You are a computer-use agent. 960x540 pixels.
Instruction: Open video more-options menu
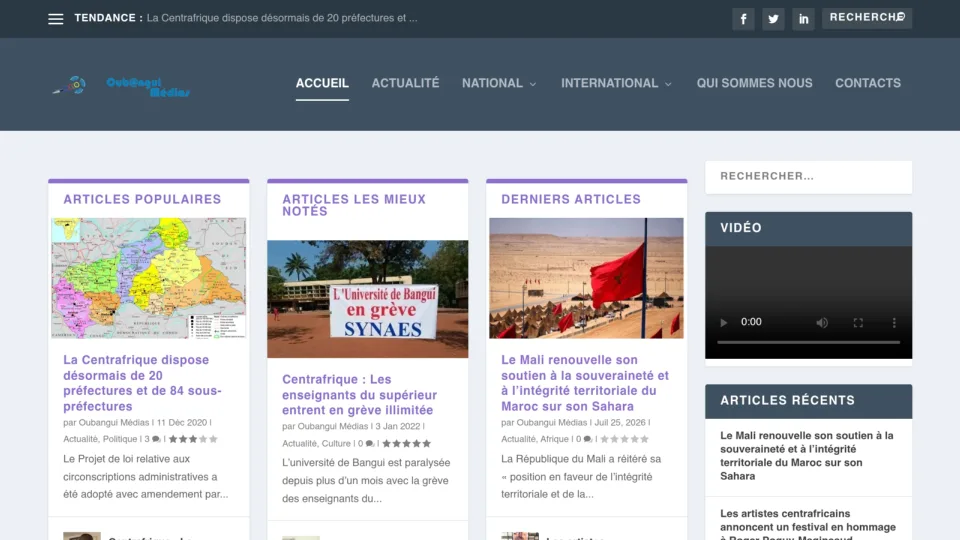point(894,323)
